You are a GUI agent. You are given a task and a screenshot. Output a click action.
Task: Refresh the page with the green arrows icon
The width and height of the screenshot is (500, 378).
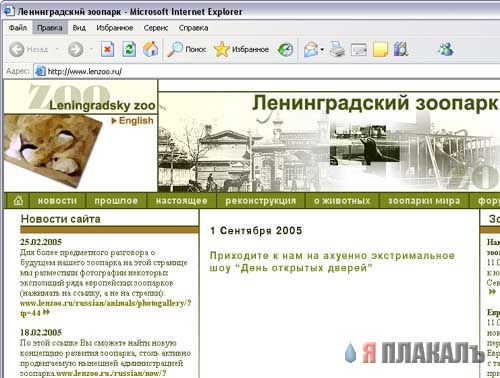pos(129,49)
